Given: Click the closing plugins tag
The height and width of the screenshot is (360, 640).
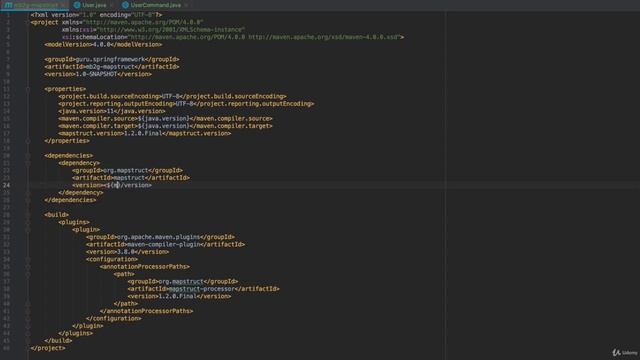Looking at the screenshot, I should pos(76,333).
